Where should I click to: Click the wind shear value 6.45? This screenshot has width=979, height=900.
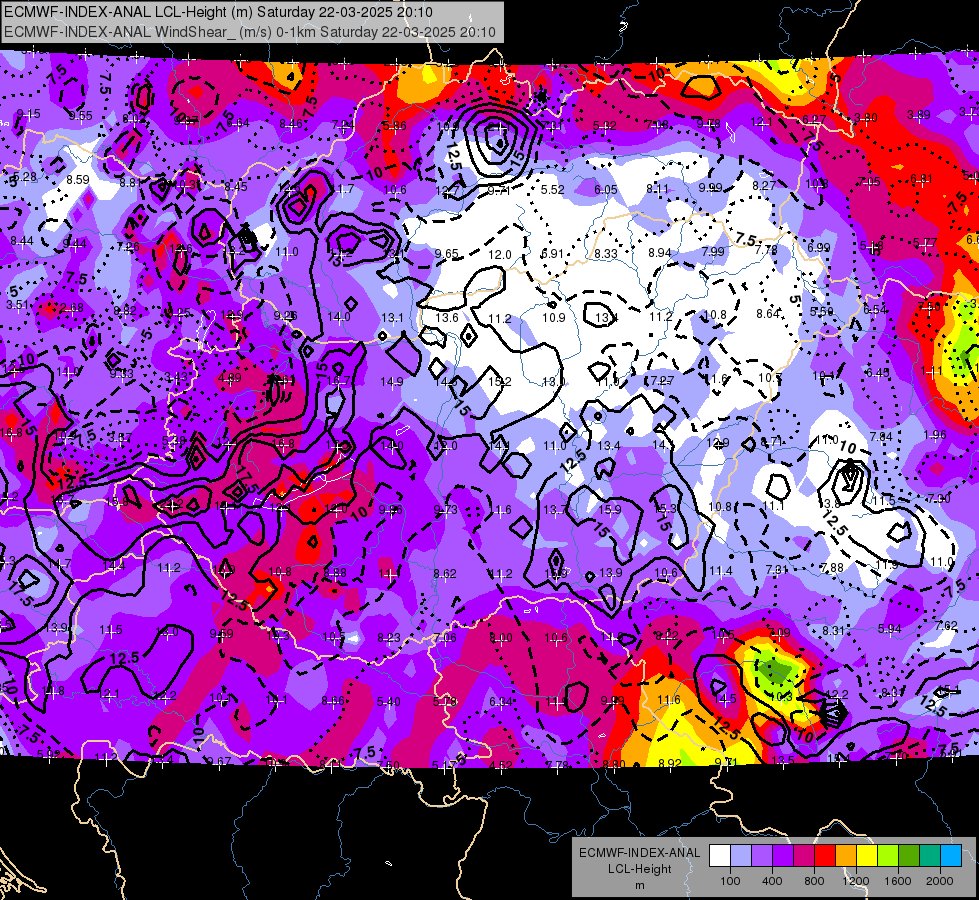click(877, 372)
